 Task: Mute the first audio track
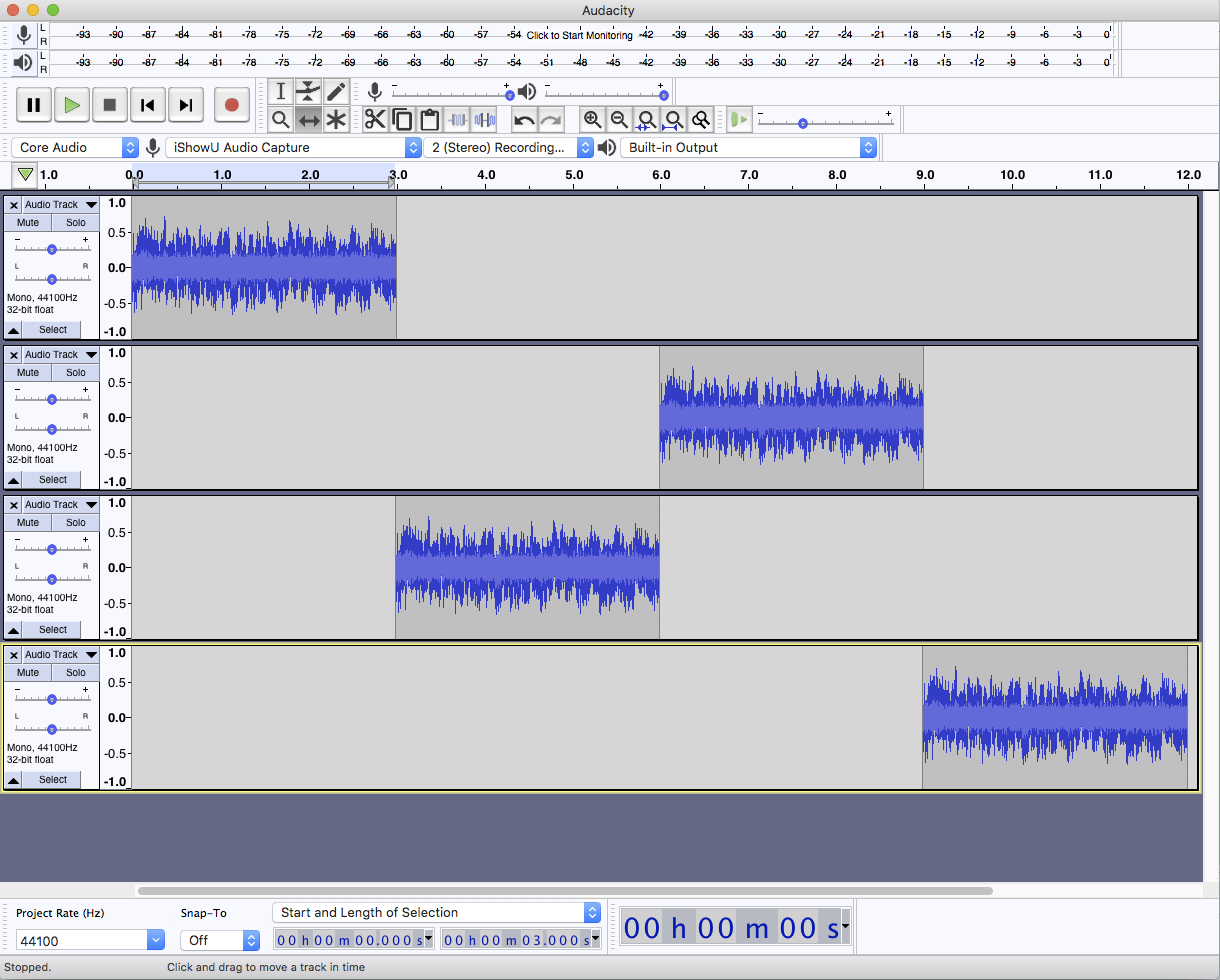click(27, 222)
